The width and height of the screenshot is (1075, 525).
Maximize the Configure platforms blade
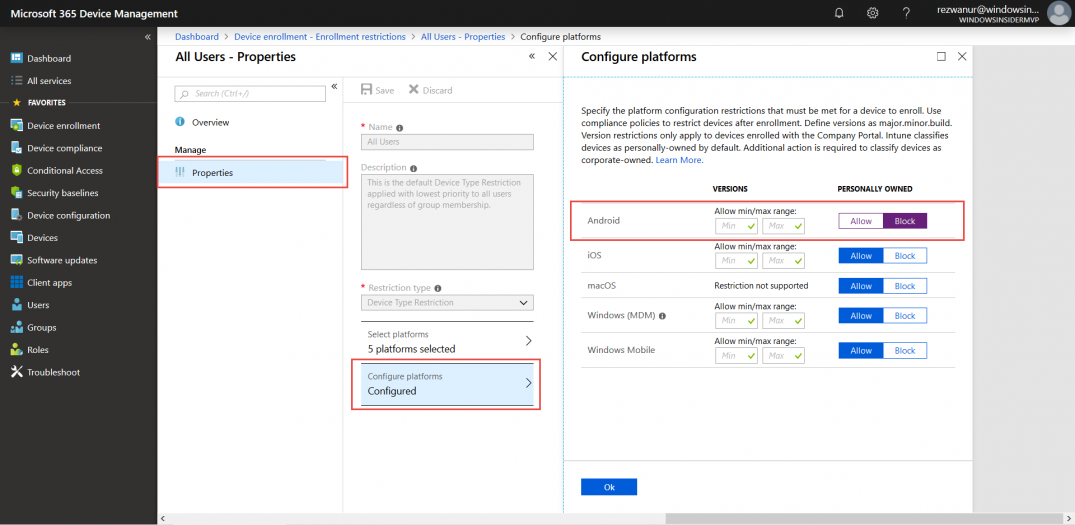pos(941,56)
